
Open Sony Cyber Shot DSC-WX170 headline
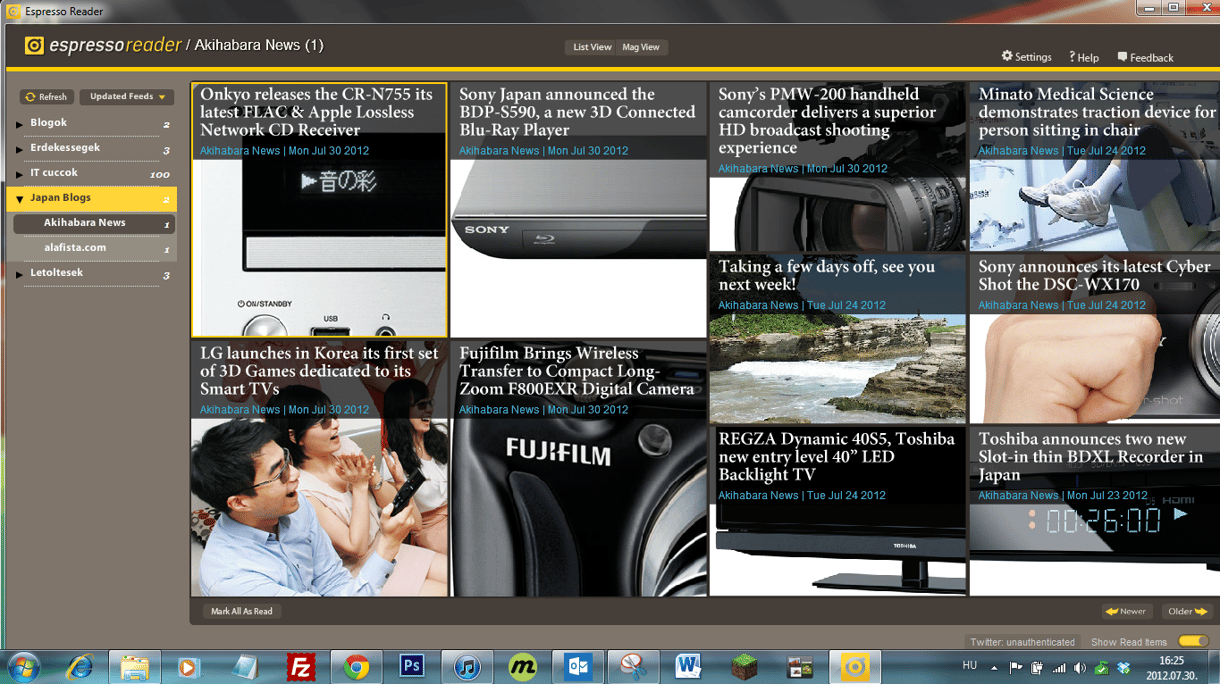point(1094,275)
